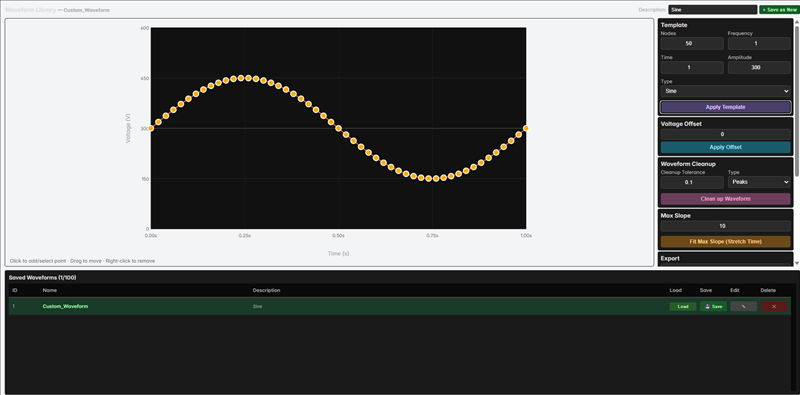
Task: Click the Max Slope value field
Action: coord(726,226)
